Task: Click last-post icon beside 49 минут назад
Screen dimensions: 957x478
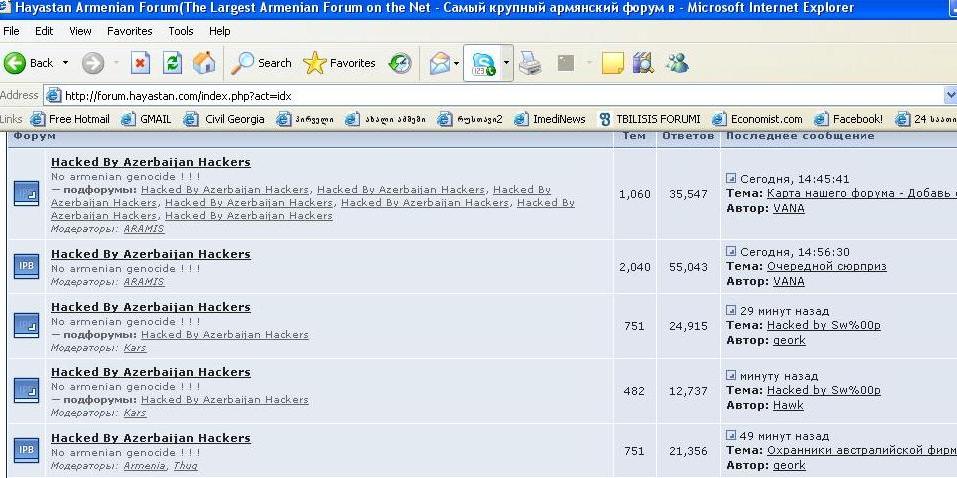Action: tap(731, 435)
